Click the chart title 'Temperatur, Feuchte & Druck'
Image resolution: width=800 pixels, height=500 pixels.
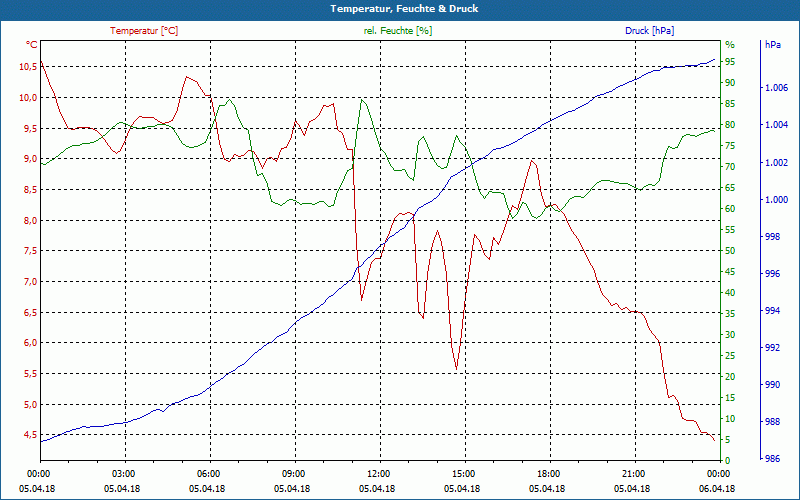coord(404,9)
